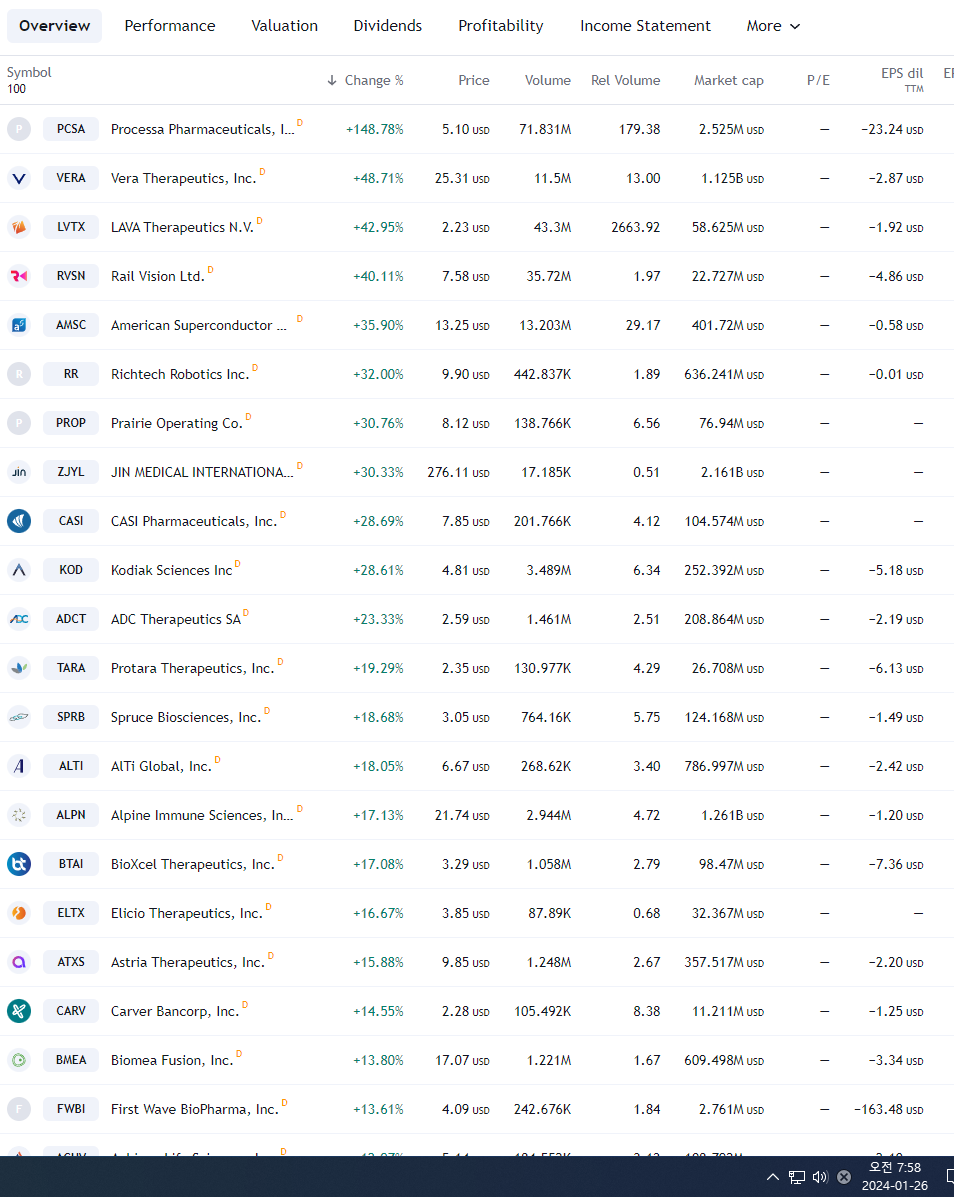Viewport: 954px width, 1197px height.
Task: Open the More tabs dropdown
Action: point(773,26)
